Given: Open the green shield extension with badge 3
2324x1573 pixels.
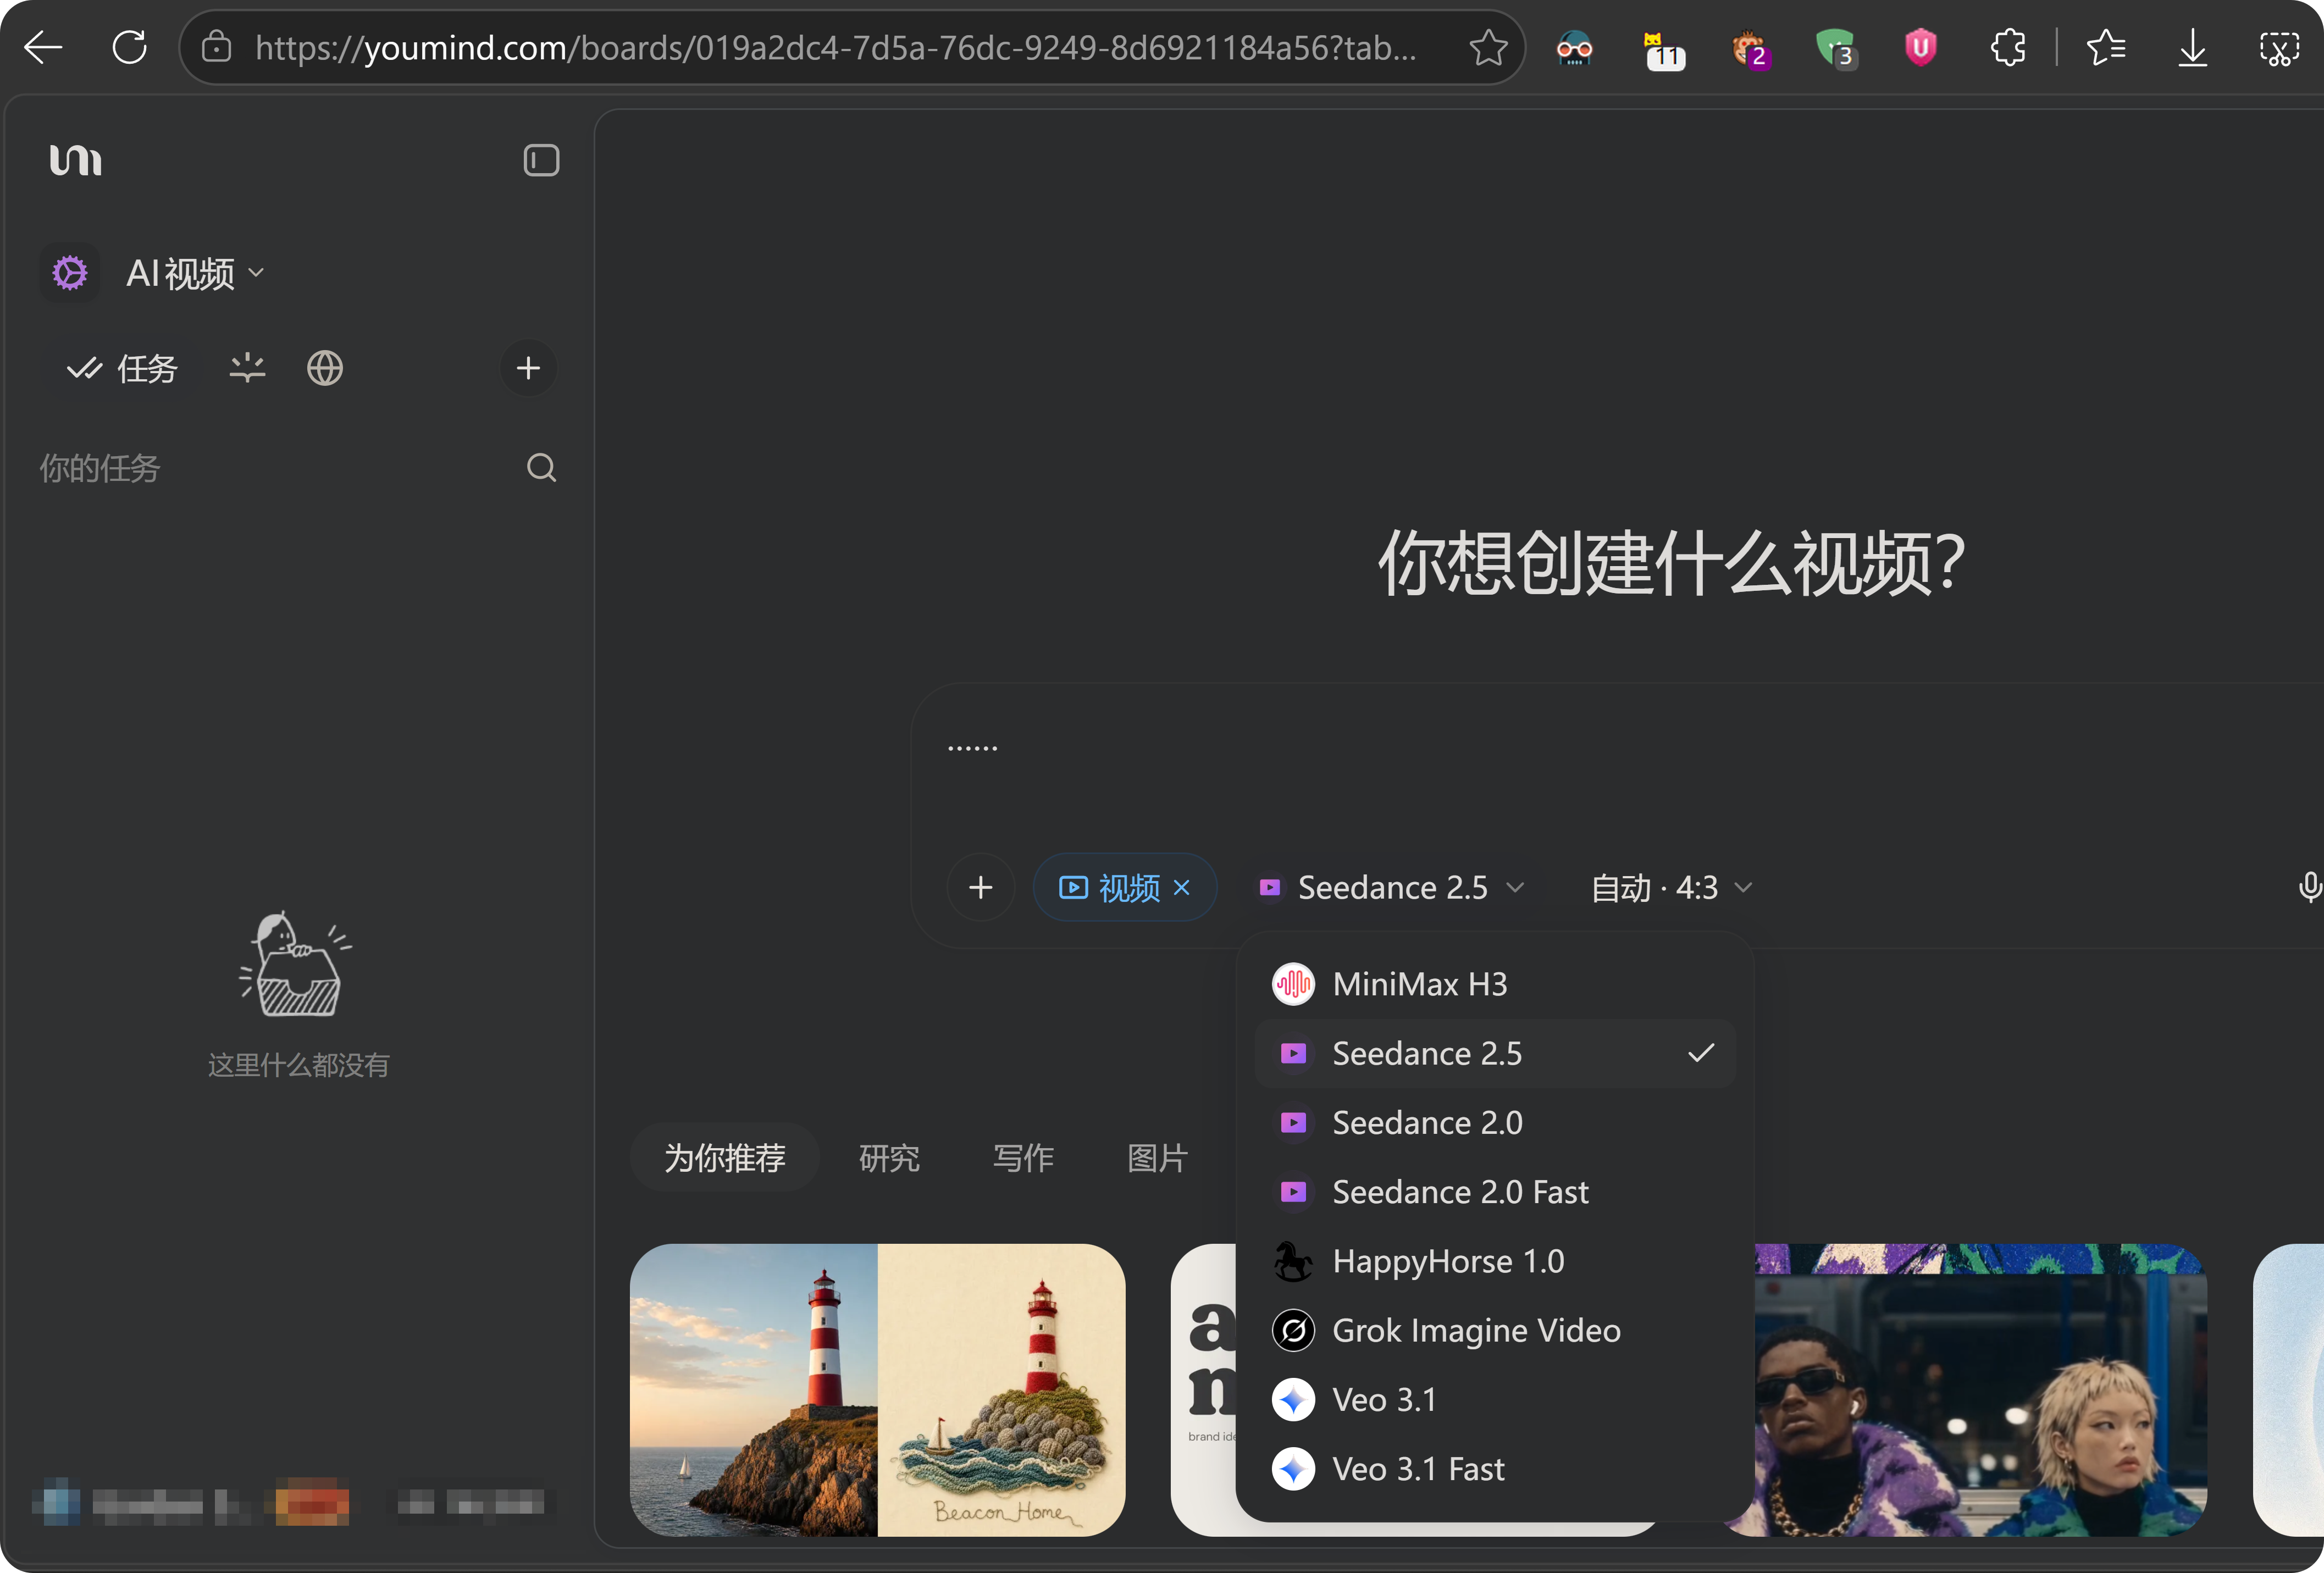Looking at the screenshot, I should pos(1836,49).
